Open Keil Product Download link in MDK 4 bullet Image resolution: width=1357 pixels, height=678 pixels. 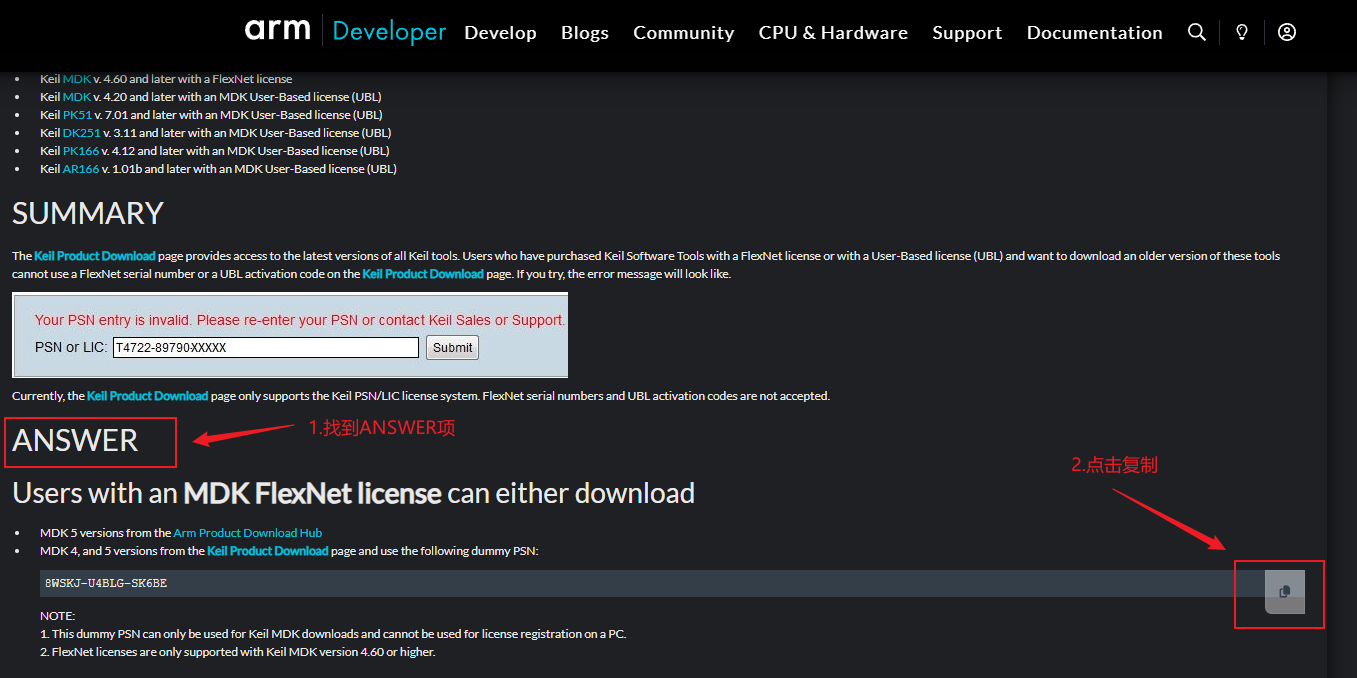tap(268, 551)
